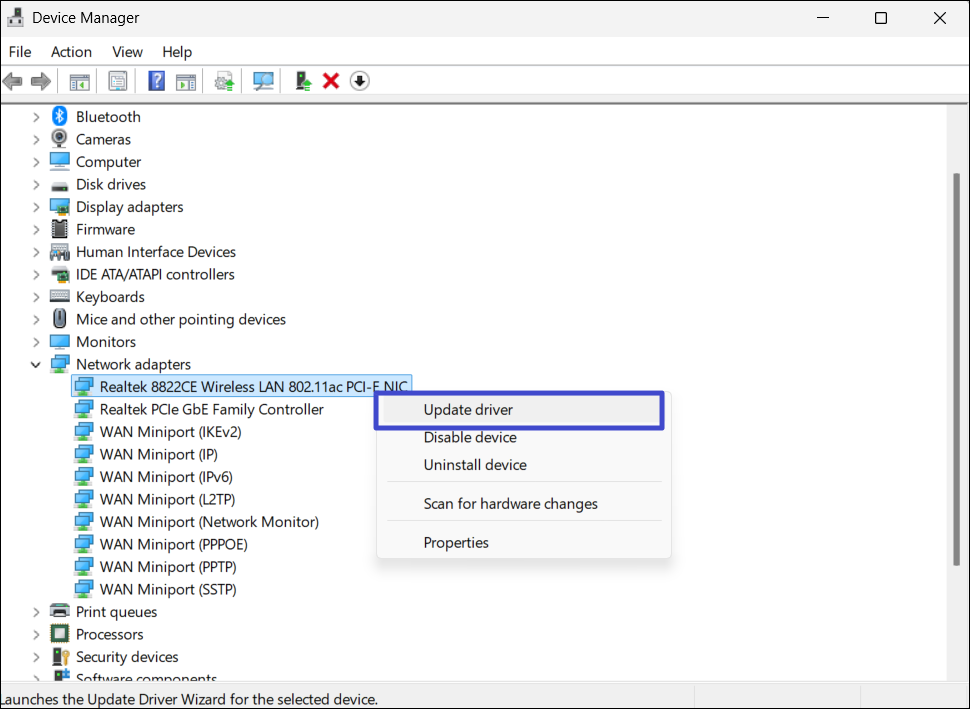Select Realtek PCIe GbE Family Controller
The image size is (970, 709).
click(211, 410)
